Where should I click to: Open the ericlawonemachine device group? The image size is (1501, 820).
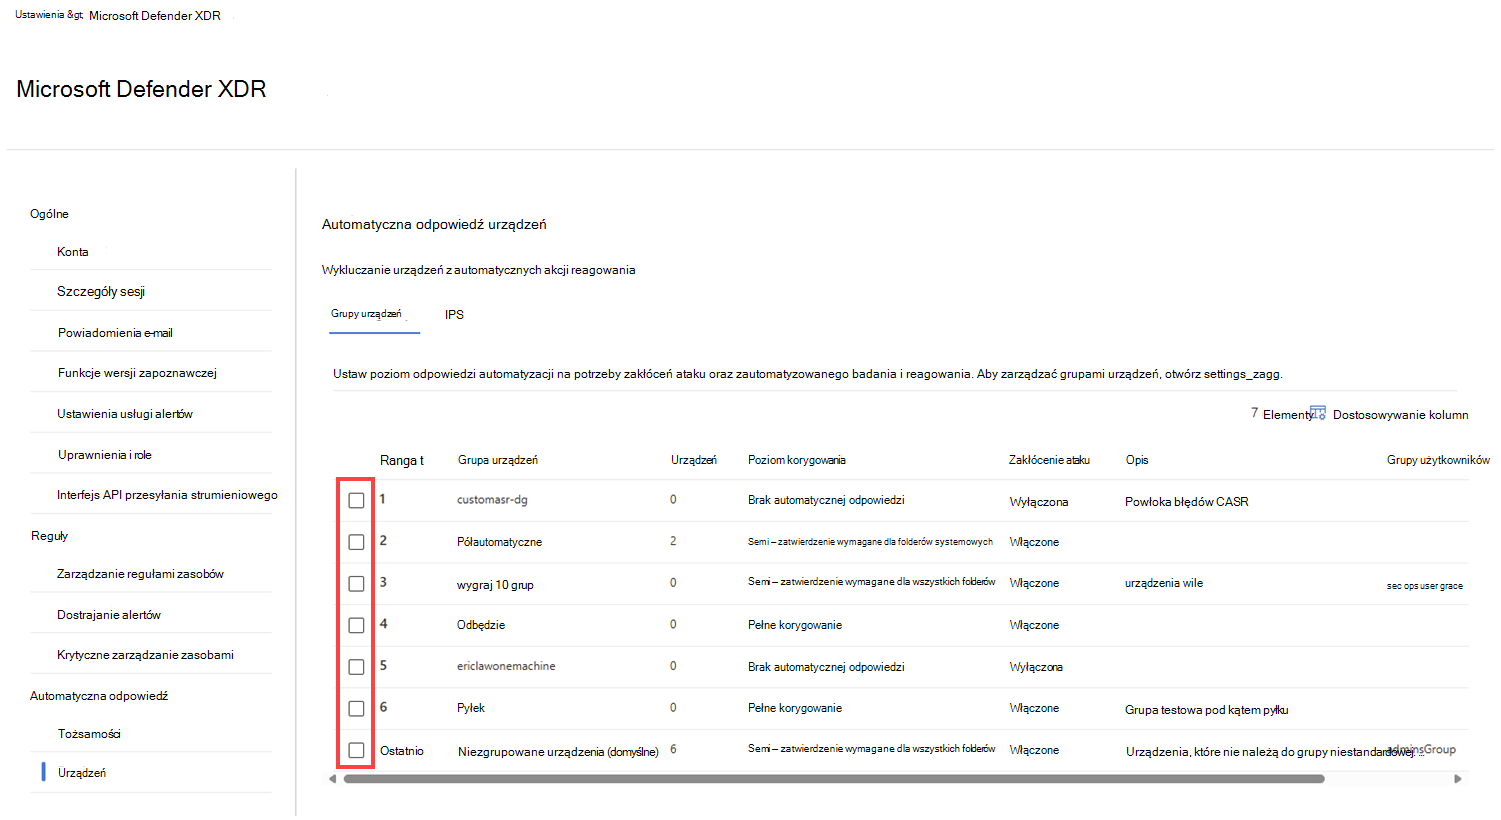[x=506, y=666]
